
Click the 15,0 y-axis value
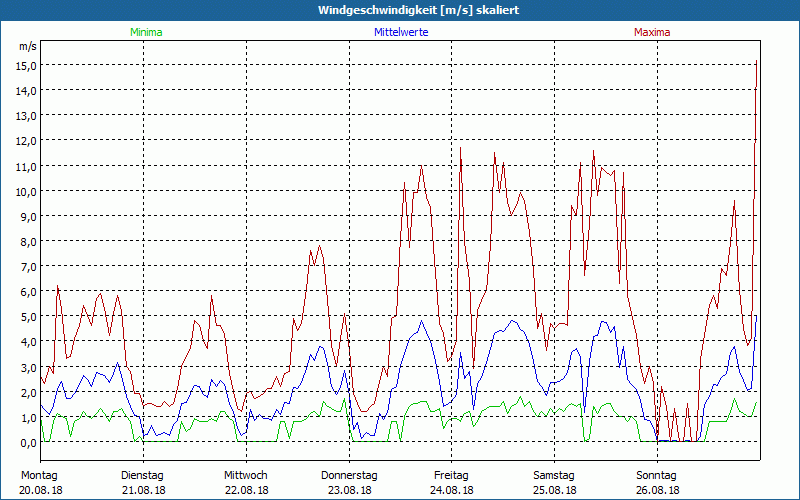26,65
